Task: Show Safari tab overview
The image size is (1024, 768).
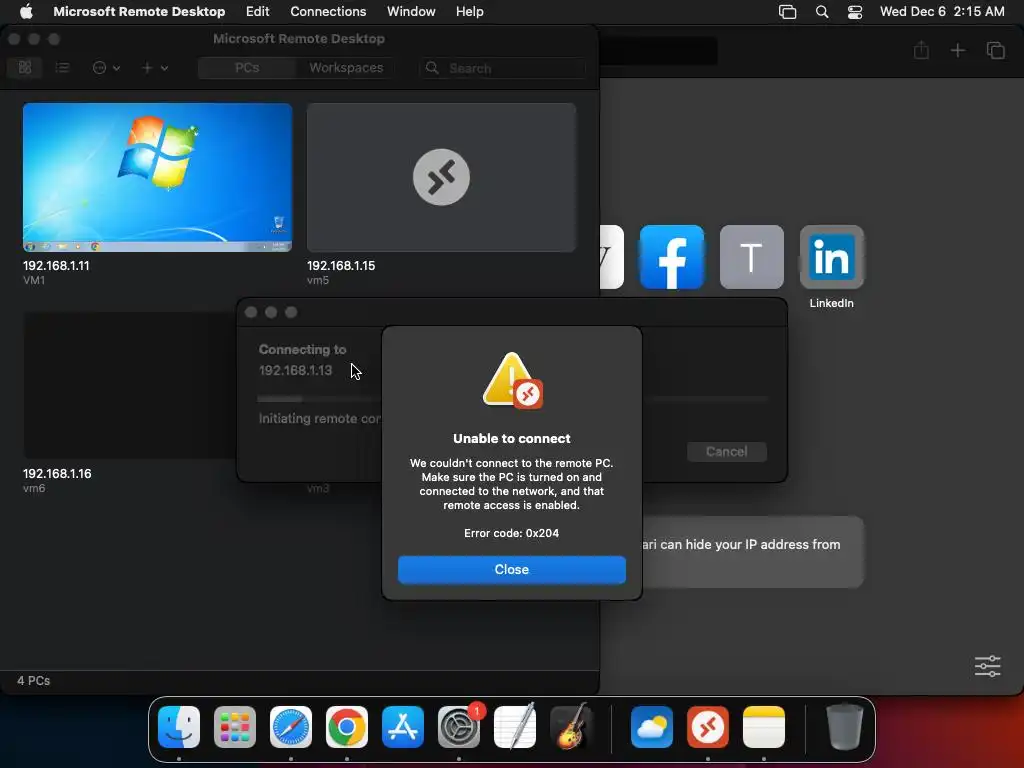Action: tap(995, 50)
